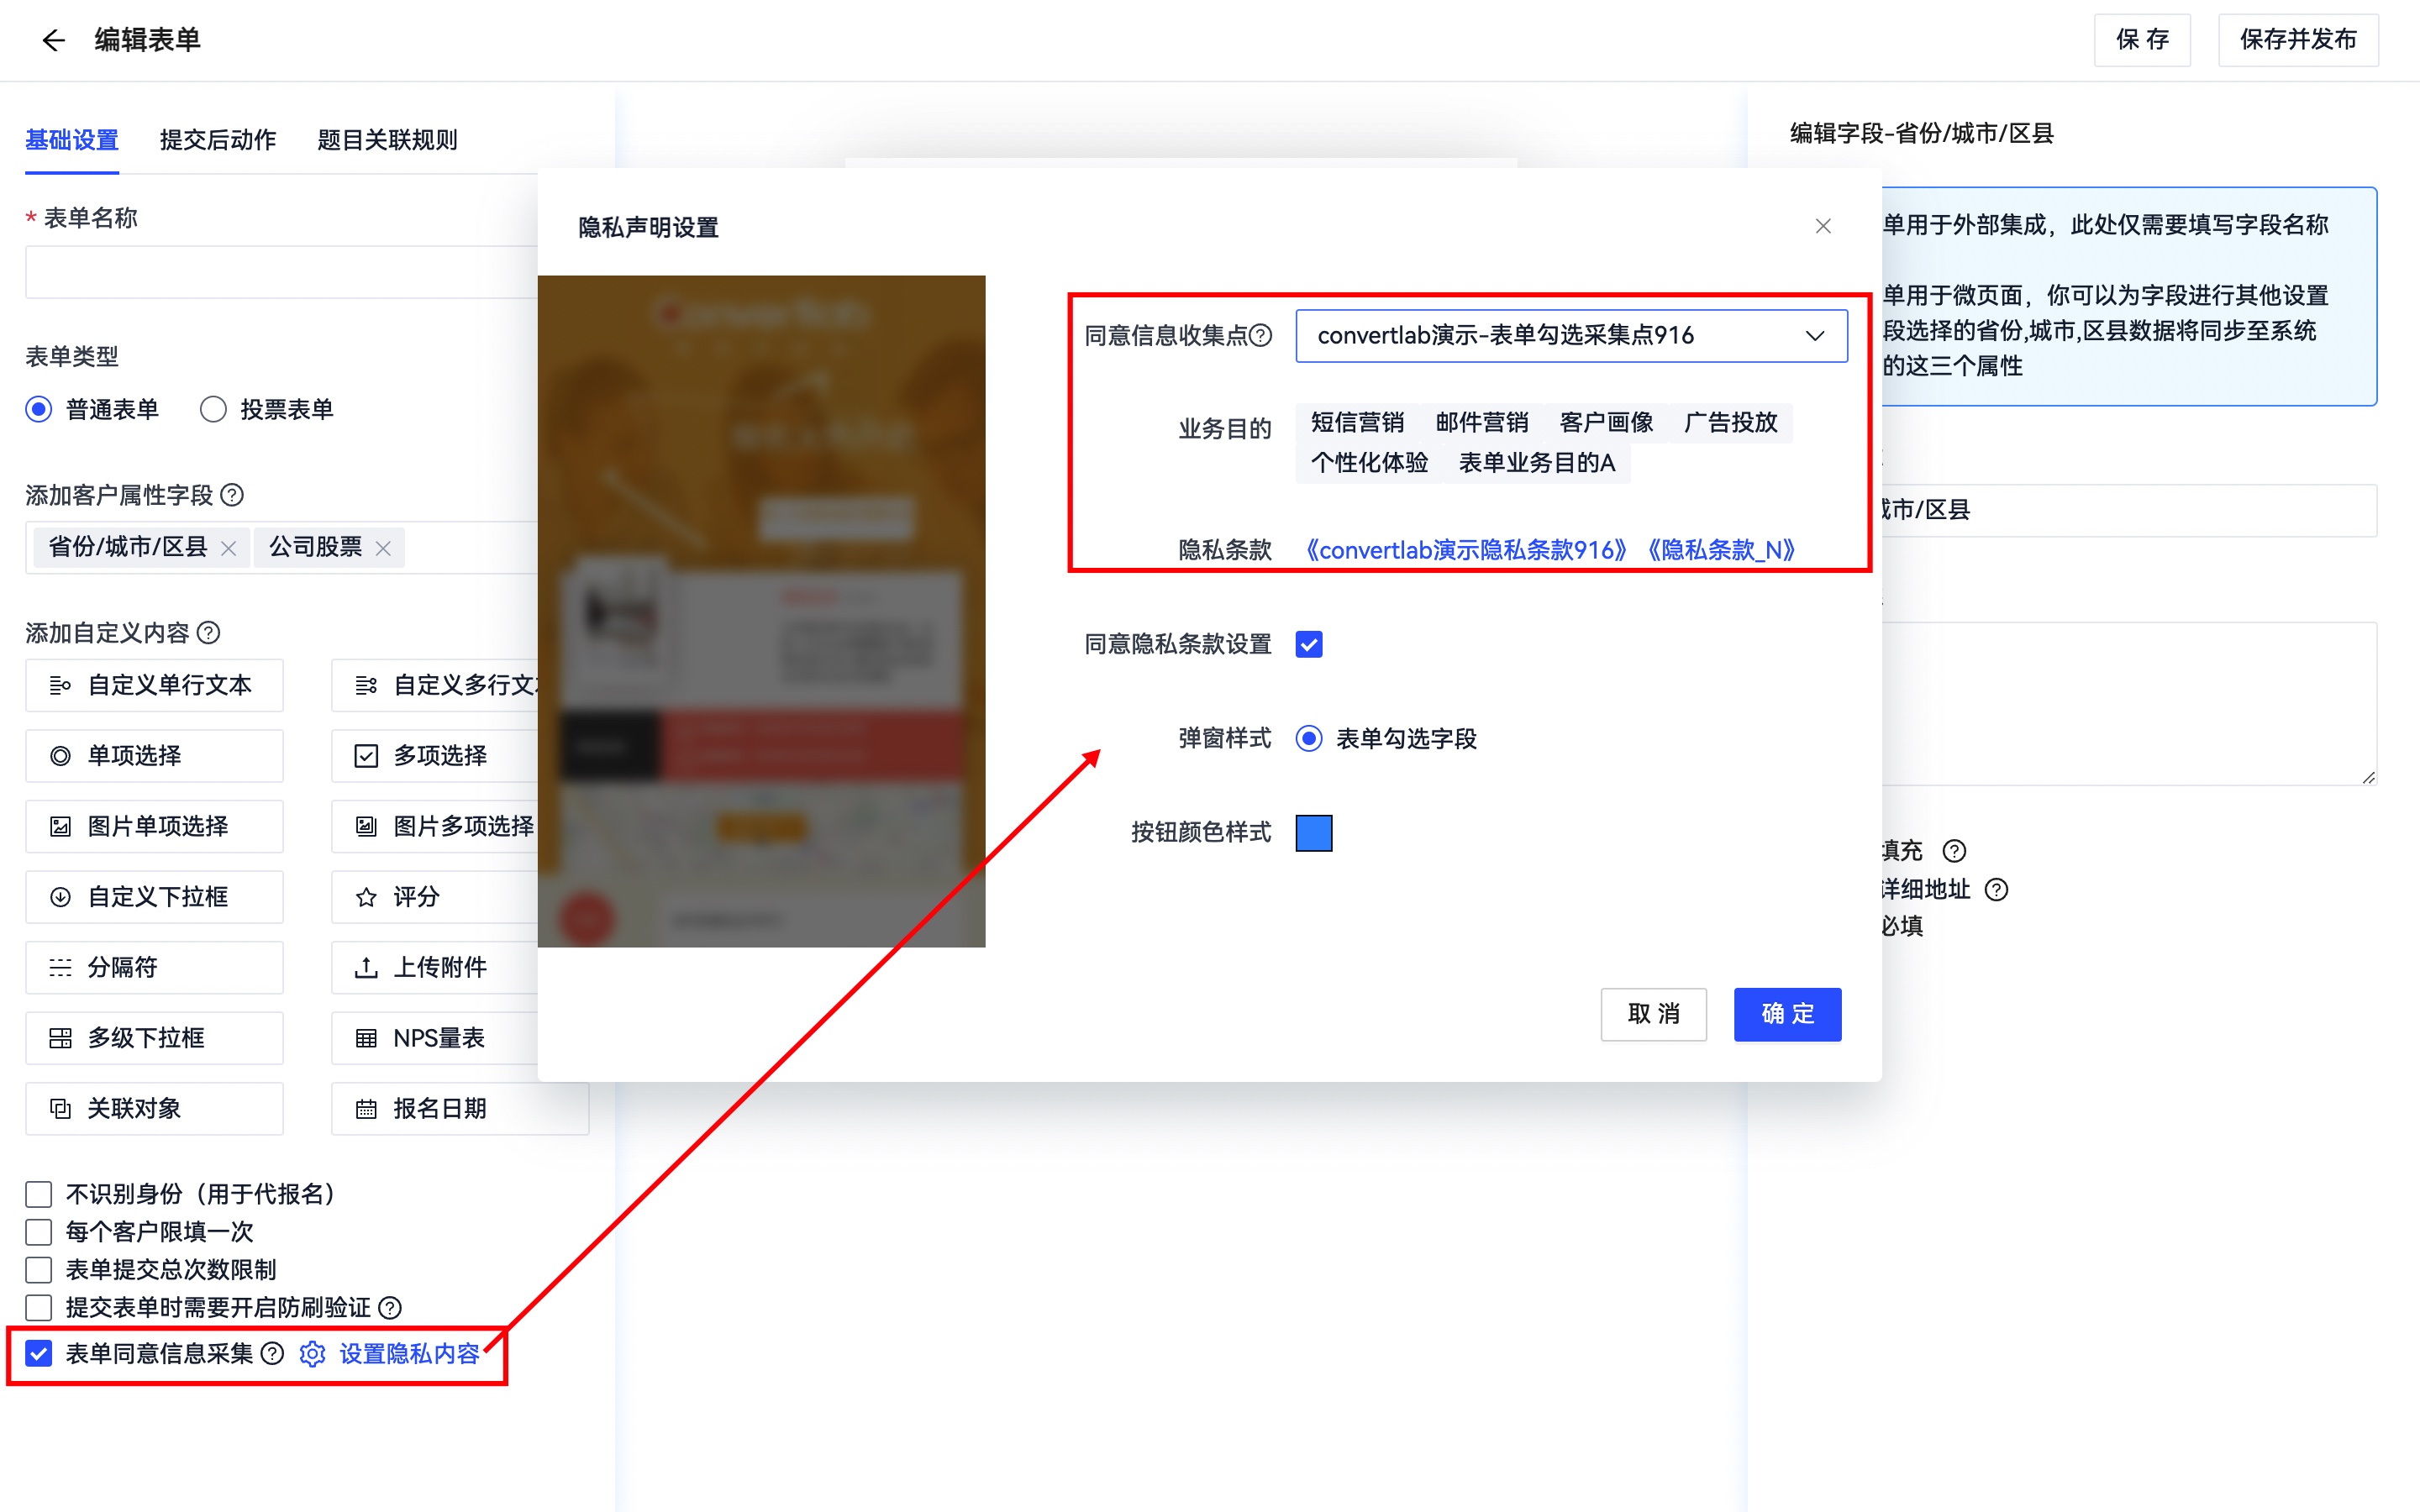Click 设置隐私内容 link
Screen dimensions: 2420x1512
click(410, 1354)
